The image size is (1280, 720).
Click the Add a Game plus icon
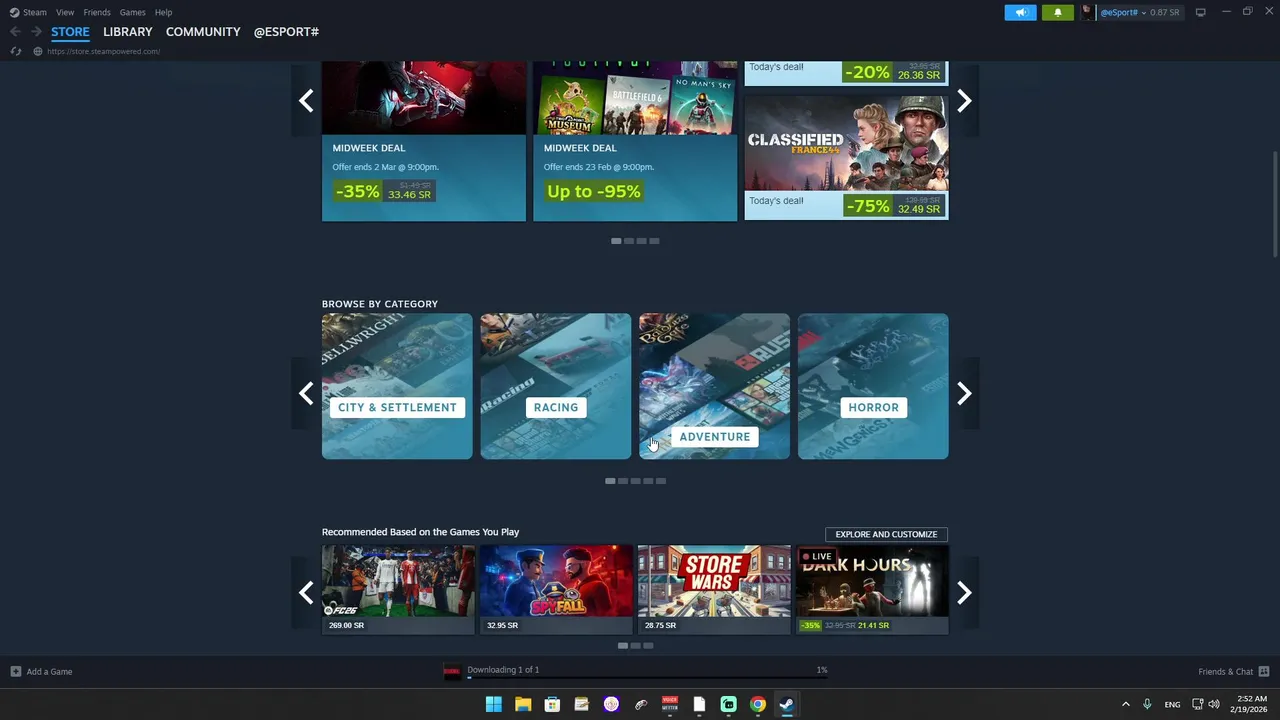15,671
